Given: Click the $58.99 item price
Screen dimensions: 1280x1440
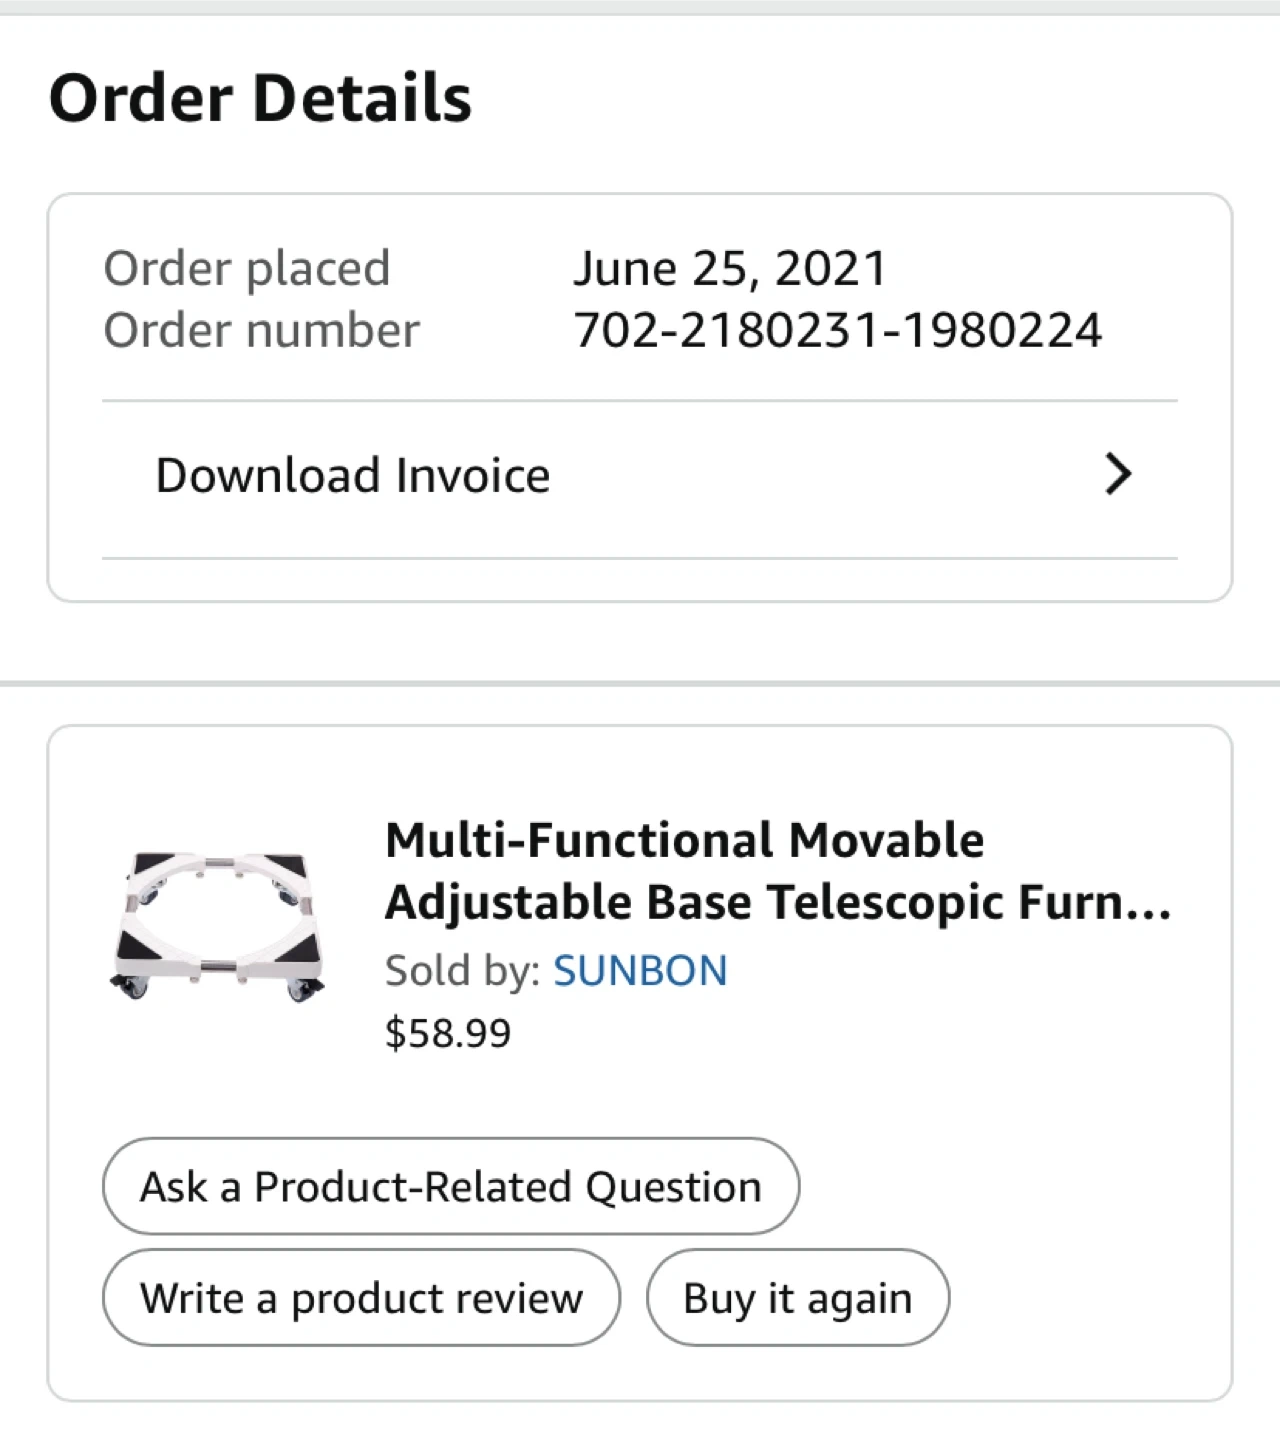Looking at the screenshot, I should [448, 1033].
